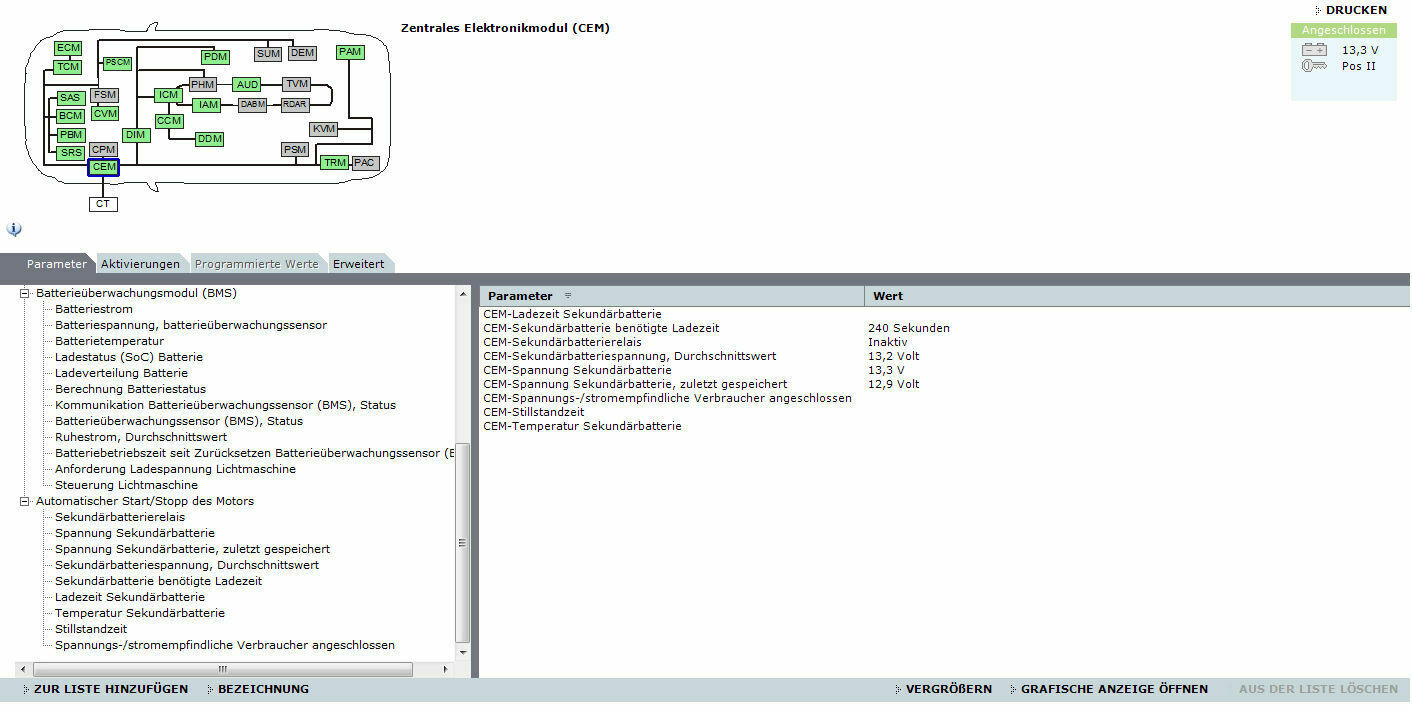Click the TRM module node
Viewport: 1412px width, 710px height.
point(334,163)
